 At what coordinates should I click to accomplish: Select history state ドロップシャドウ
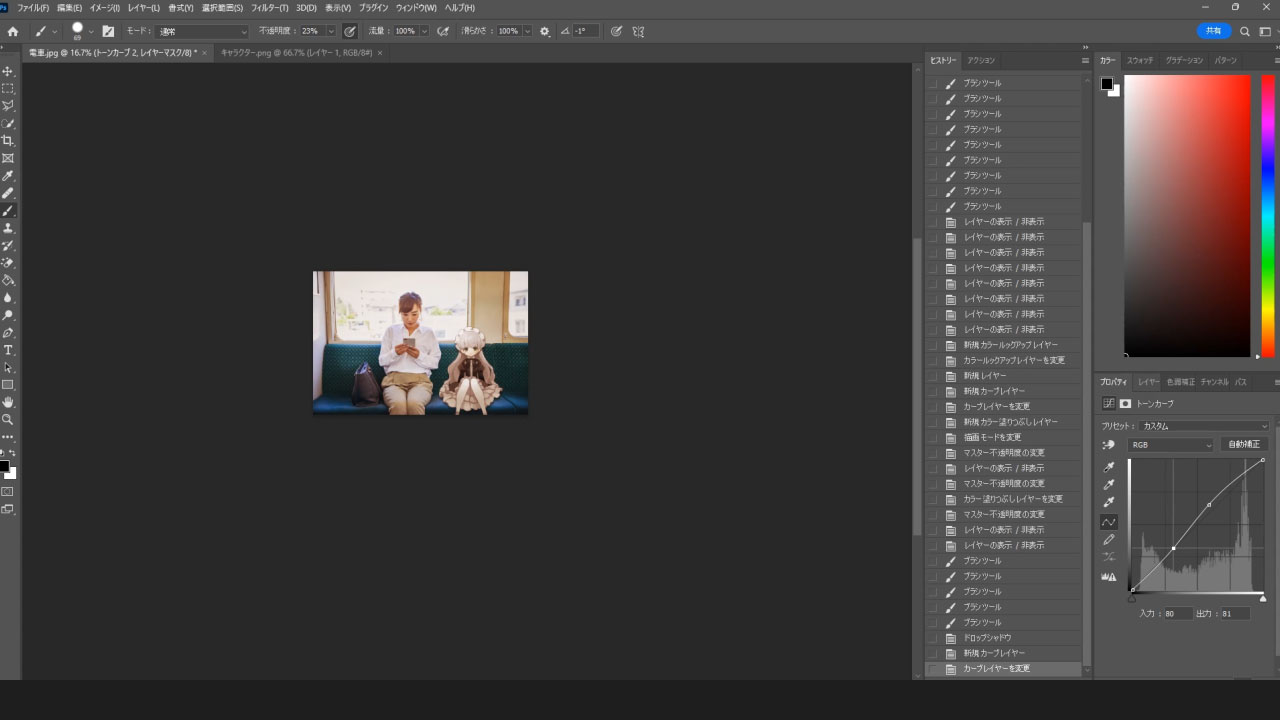point(1004,638)
